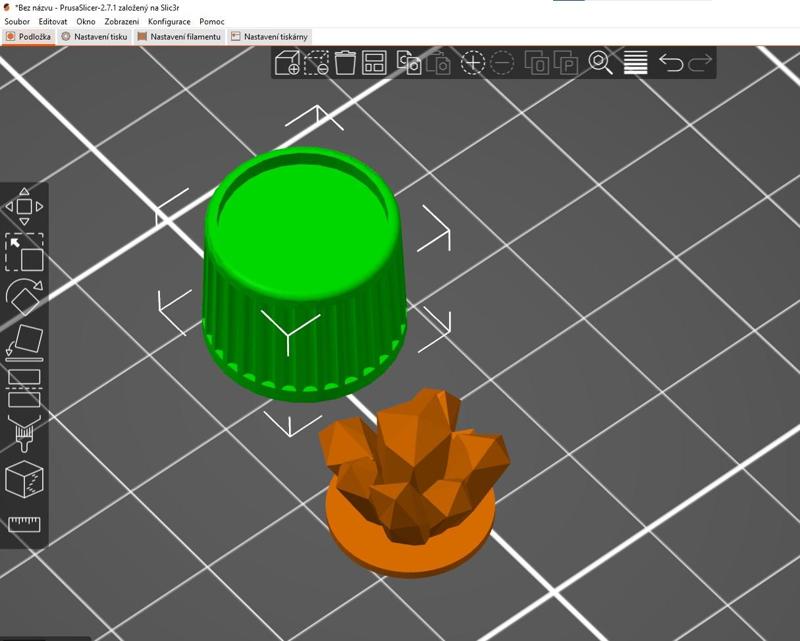Click the Split to objects icon
This screenshot has height=641, width=800.
coord(537,63)
